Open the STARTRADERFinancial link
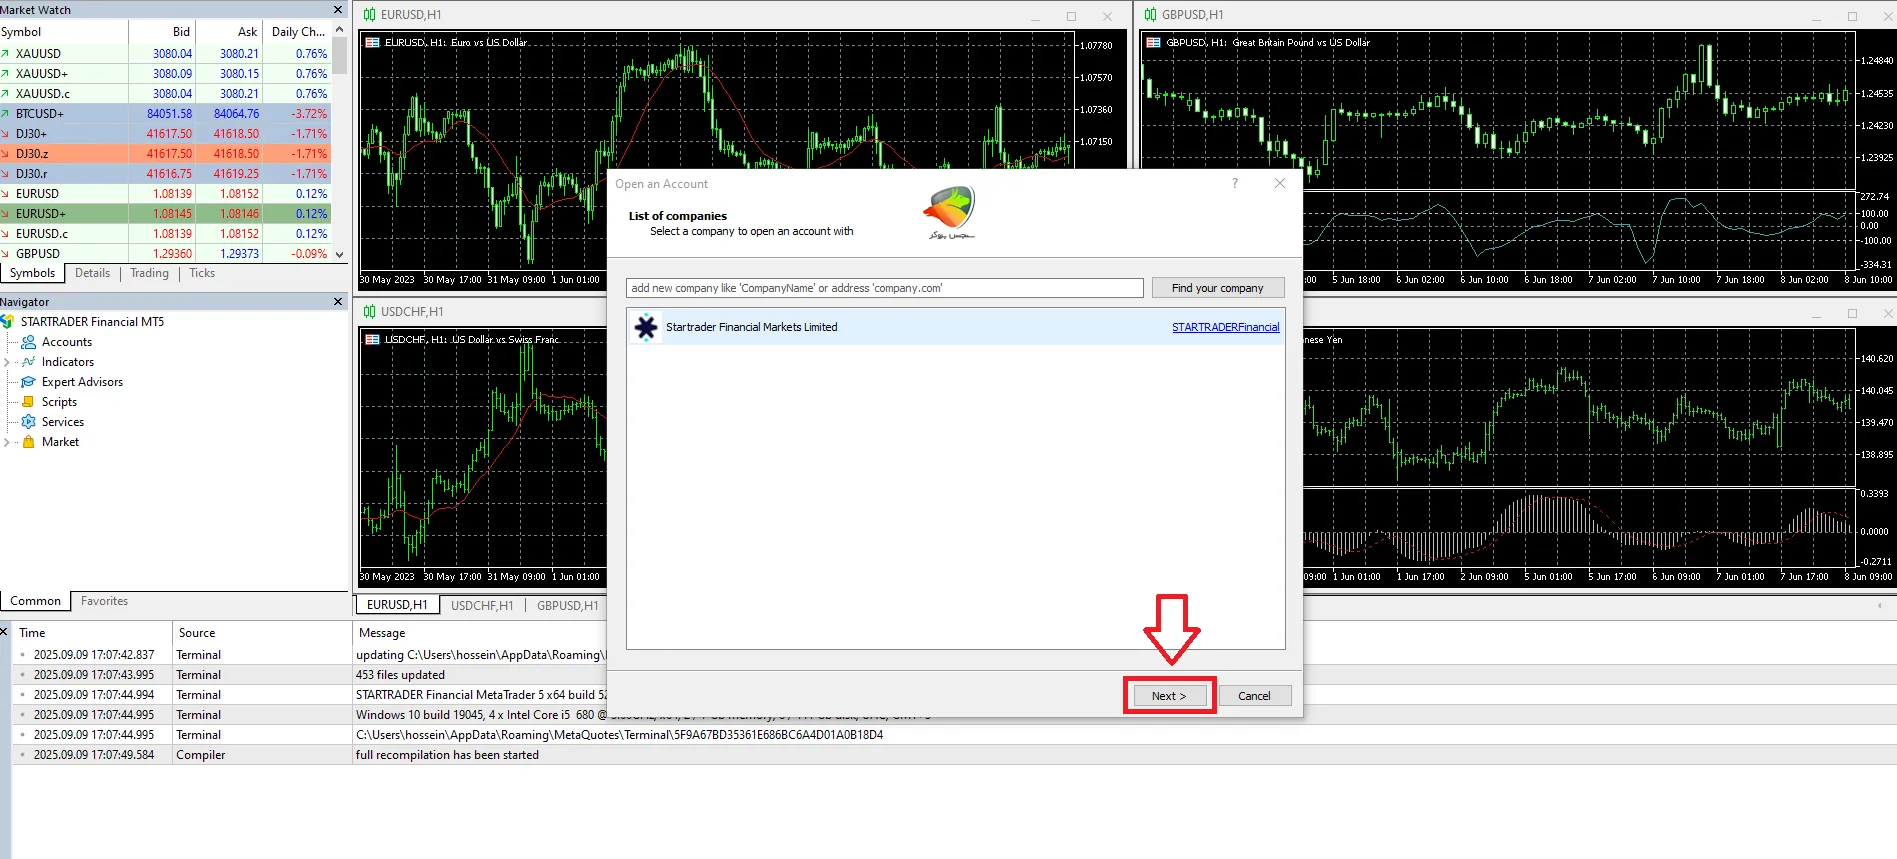The height and width of the screenshot is (859, 1897). click(x=1225, y=327)
